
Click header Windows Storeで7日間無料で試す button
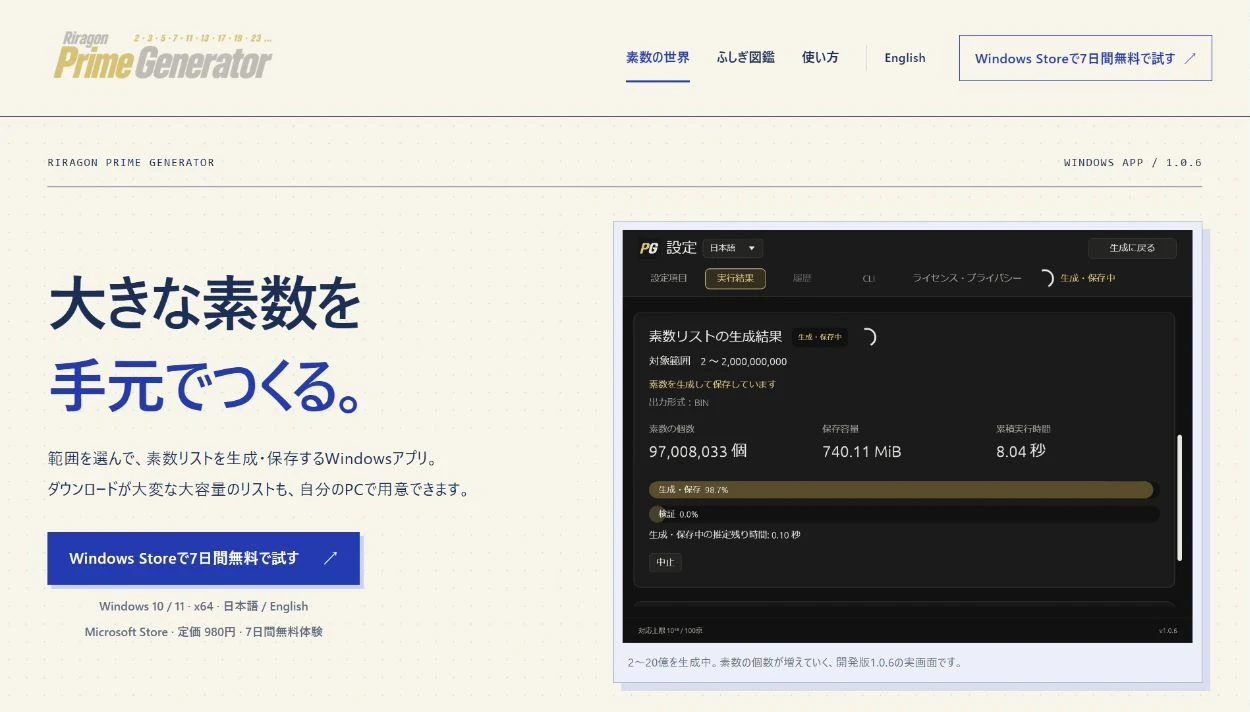[x=1085, y=58]
